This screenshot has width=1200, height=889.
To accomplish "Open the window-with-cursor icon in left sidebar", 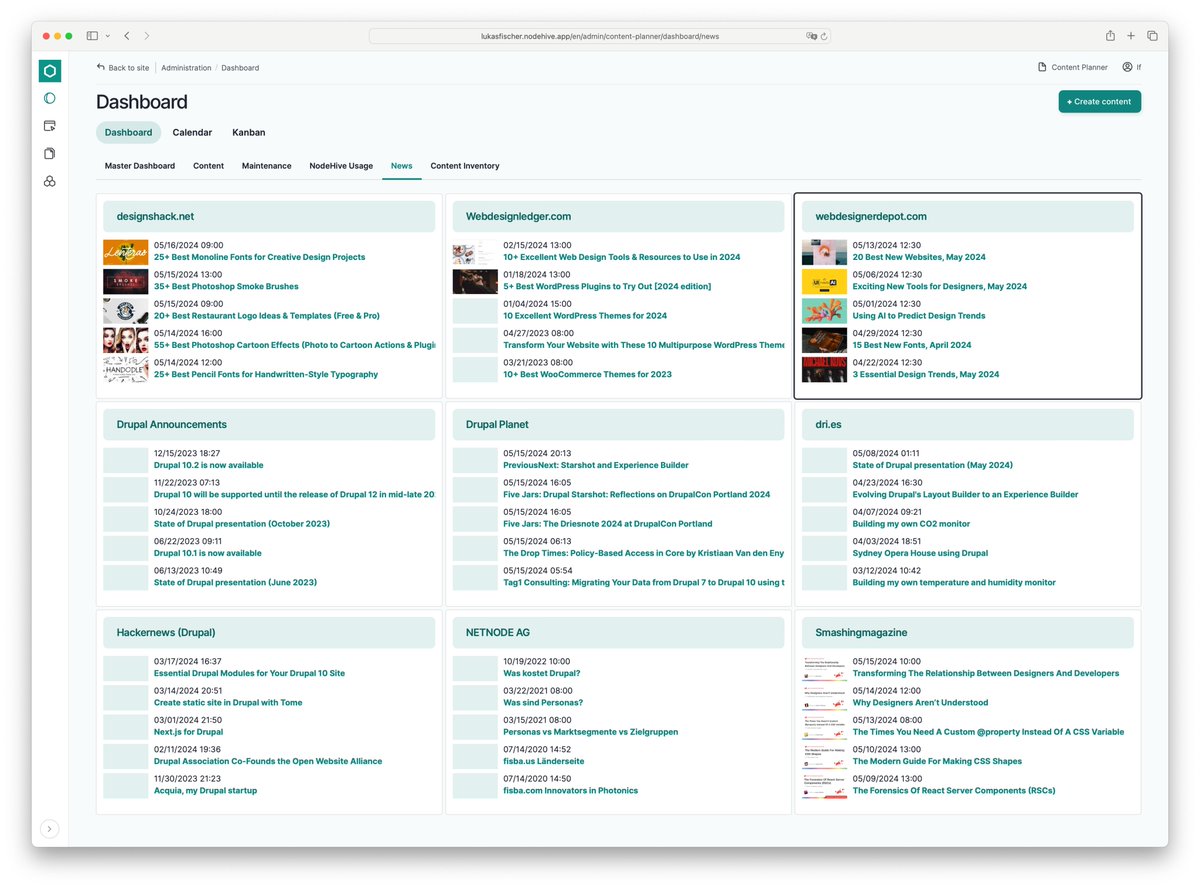I will [x=50, y=126].
